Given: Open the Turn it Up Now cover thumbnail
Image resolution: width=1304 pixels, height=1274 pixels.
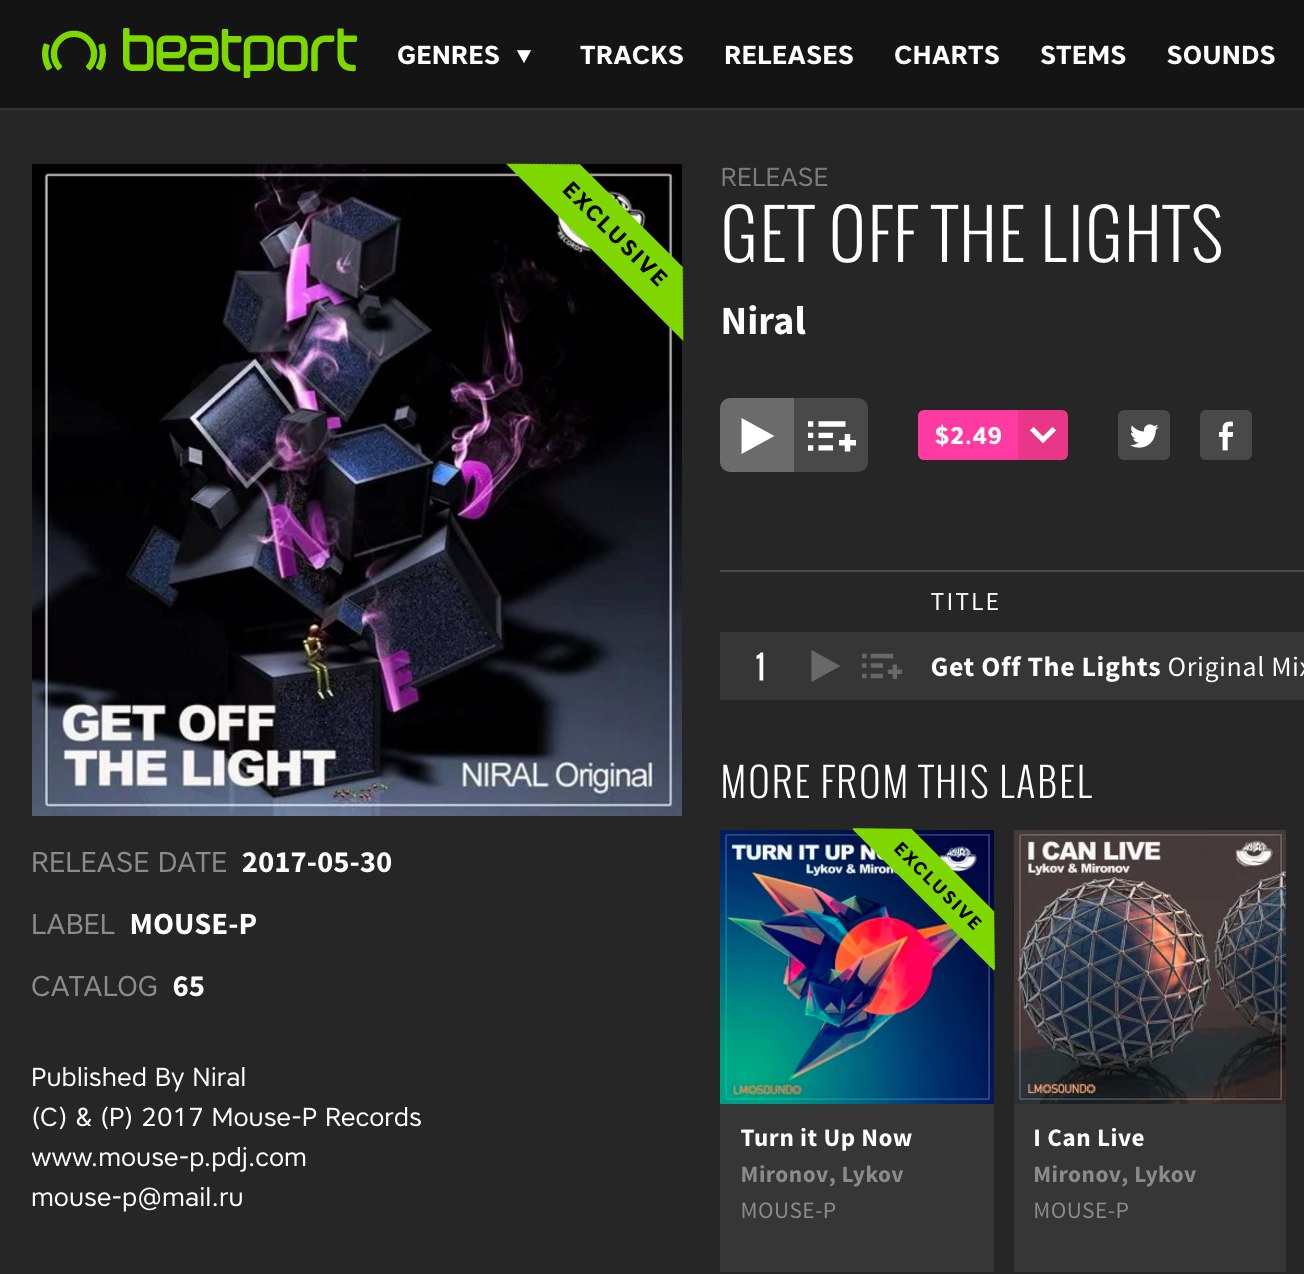Looking at the screenshot, I should pyautogui.click(x=857, y=966).
